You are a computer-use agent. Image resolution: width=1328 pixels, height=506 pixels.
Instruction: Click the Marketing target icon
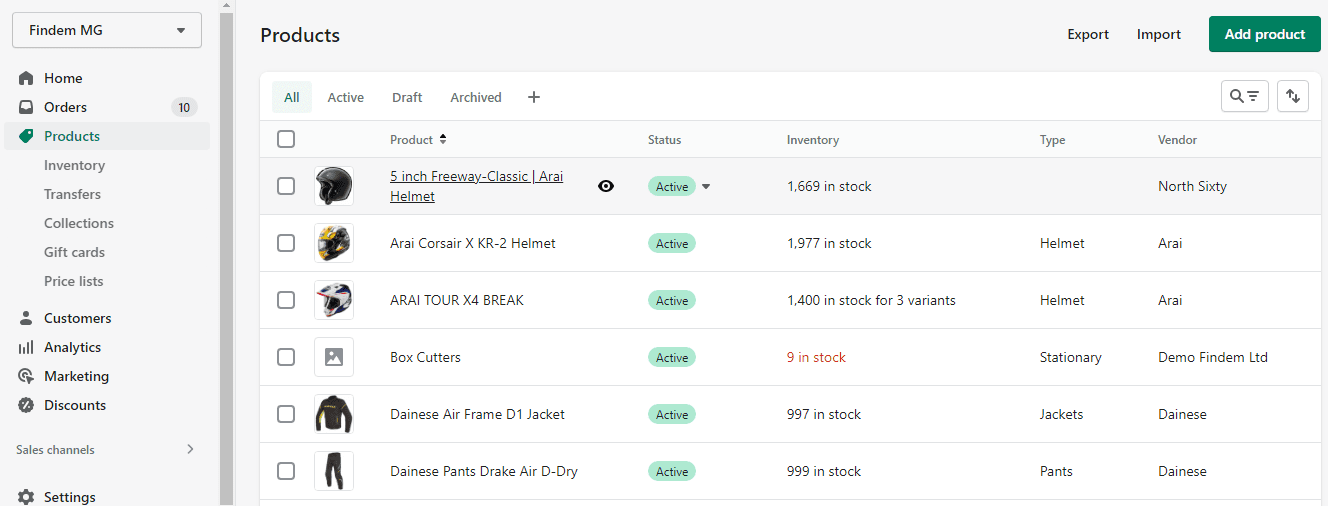pyautogui.click(x=27, y=376)
